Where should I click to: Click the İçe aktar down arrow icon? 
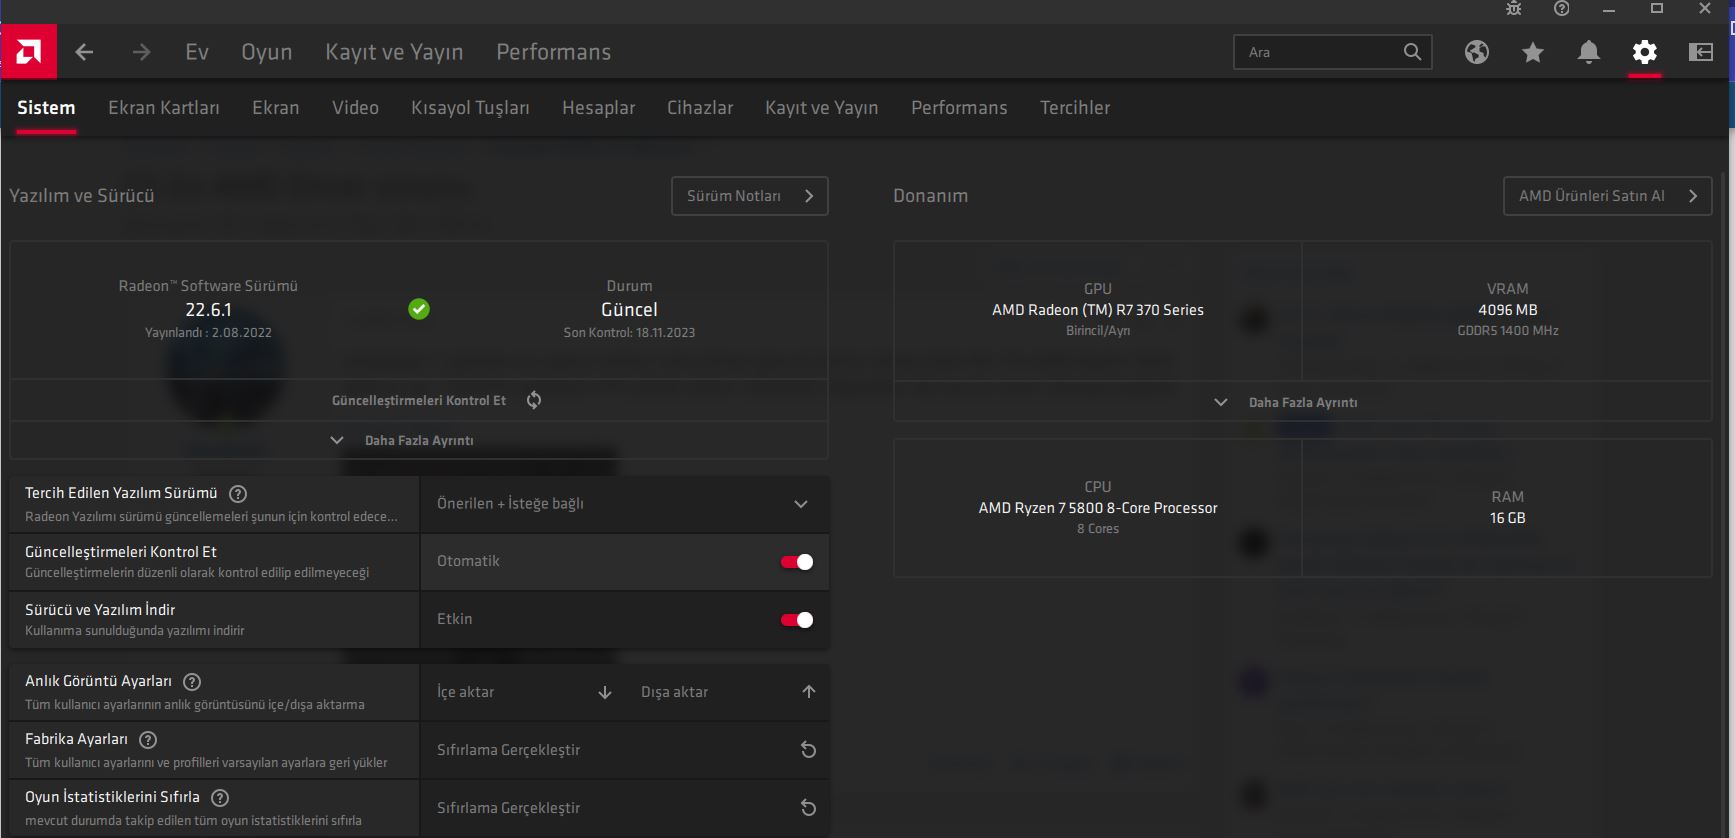[605, 692]
